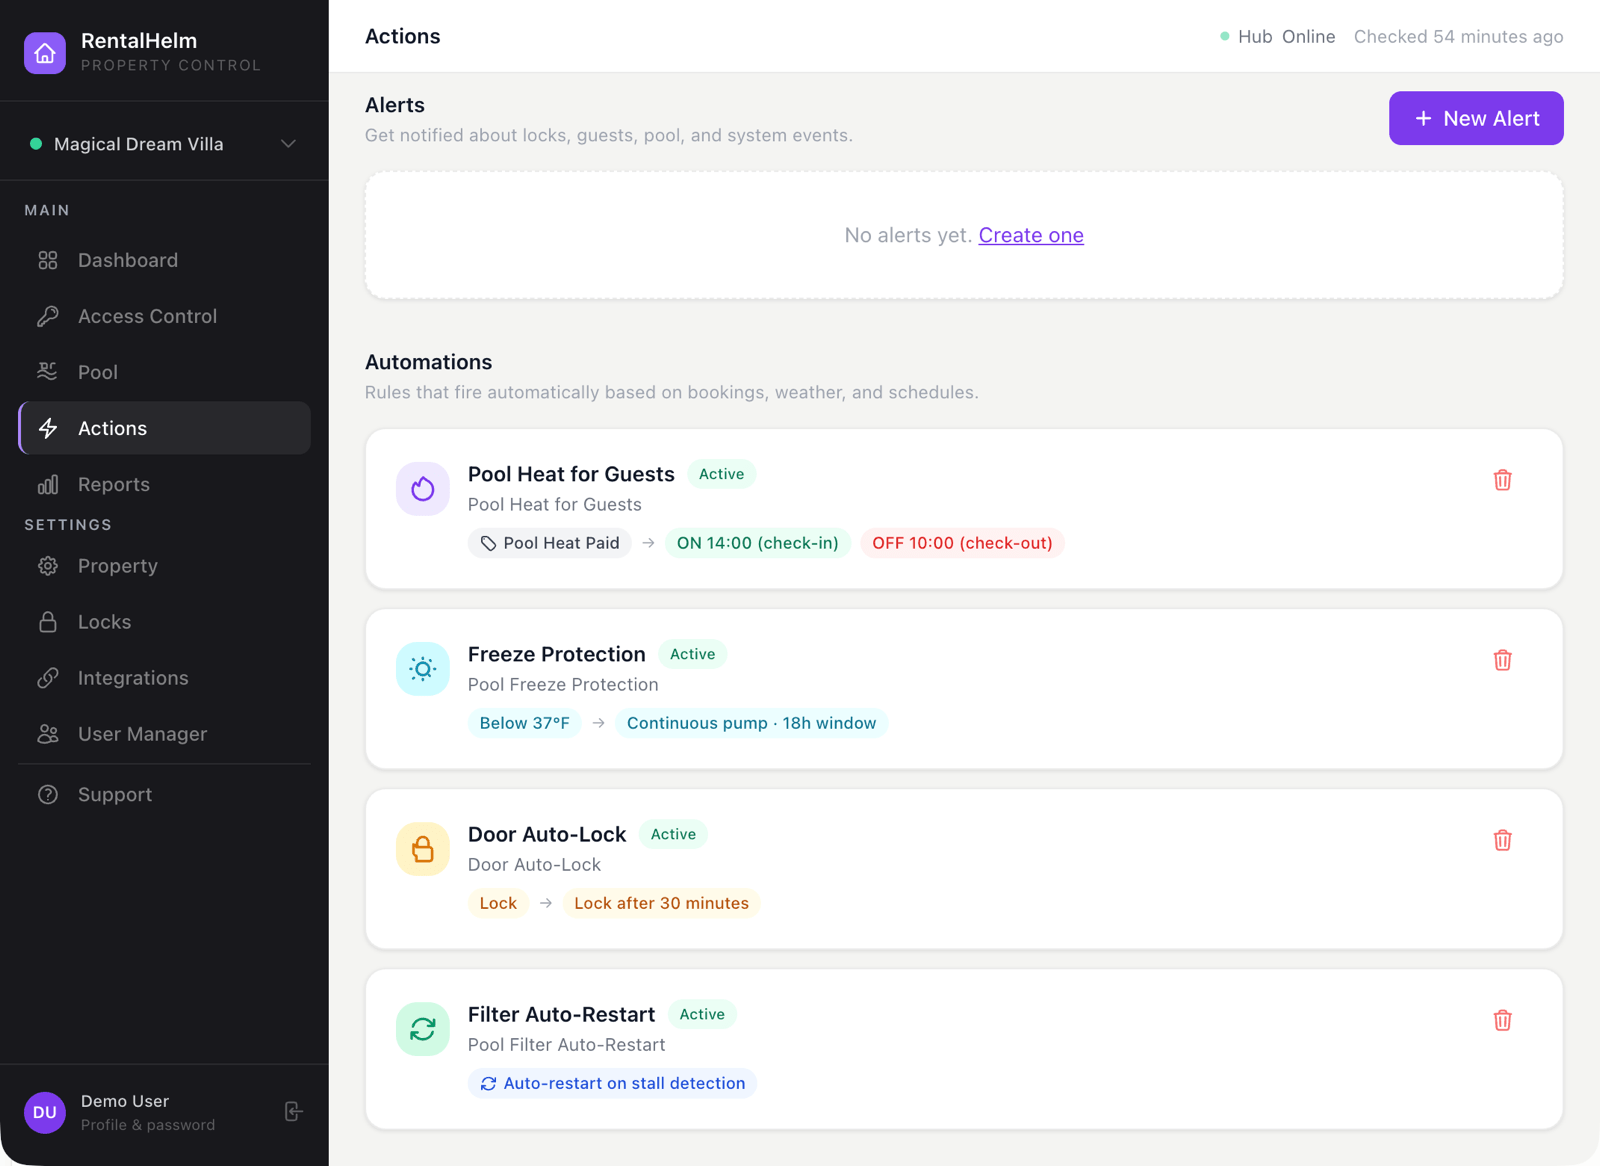The height and width of the screenshot is (1166, 1600).
Task: Click the Pool Heat Paid tag chip
Action: coord(549,543)
